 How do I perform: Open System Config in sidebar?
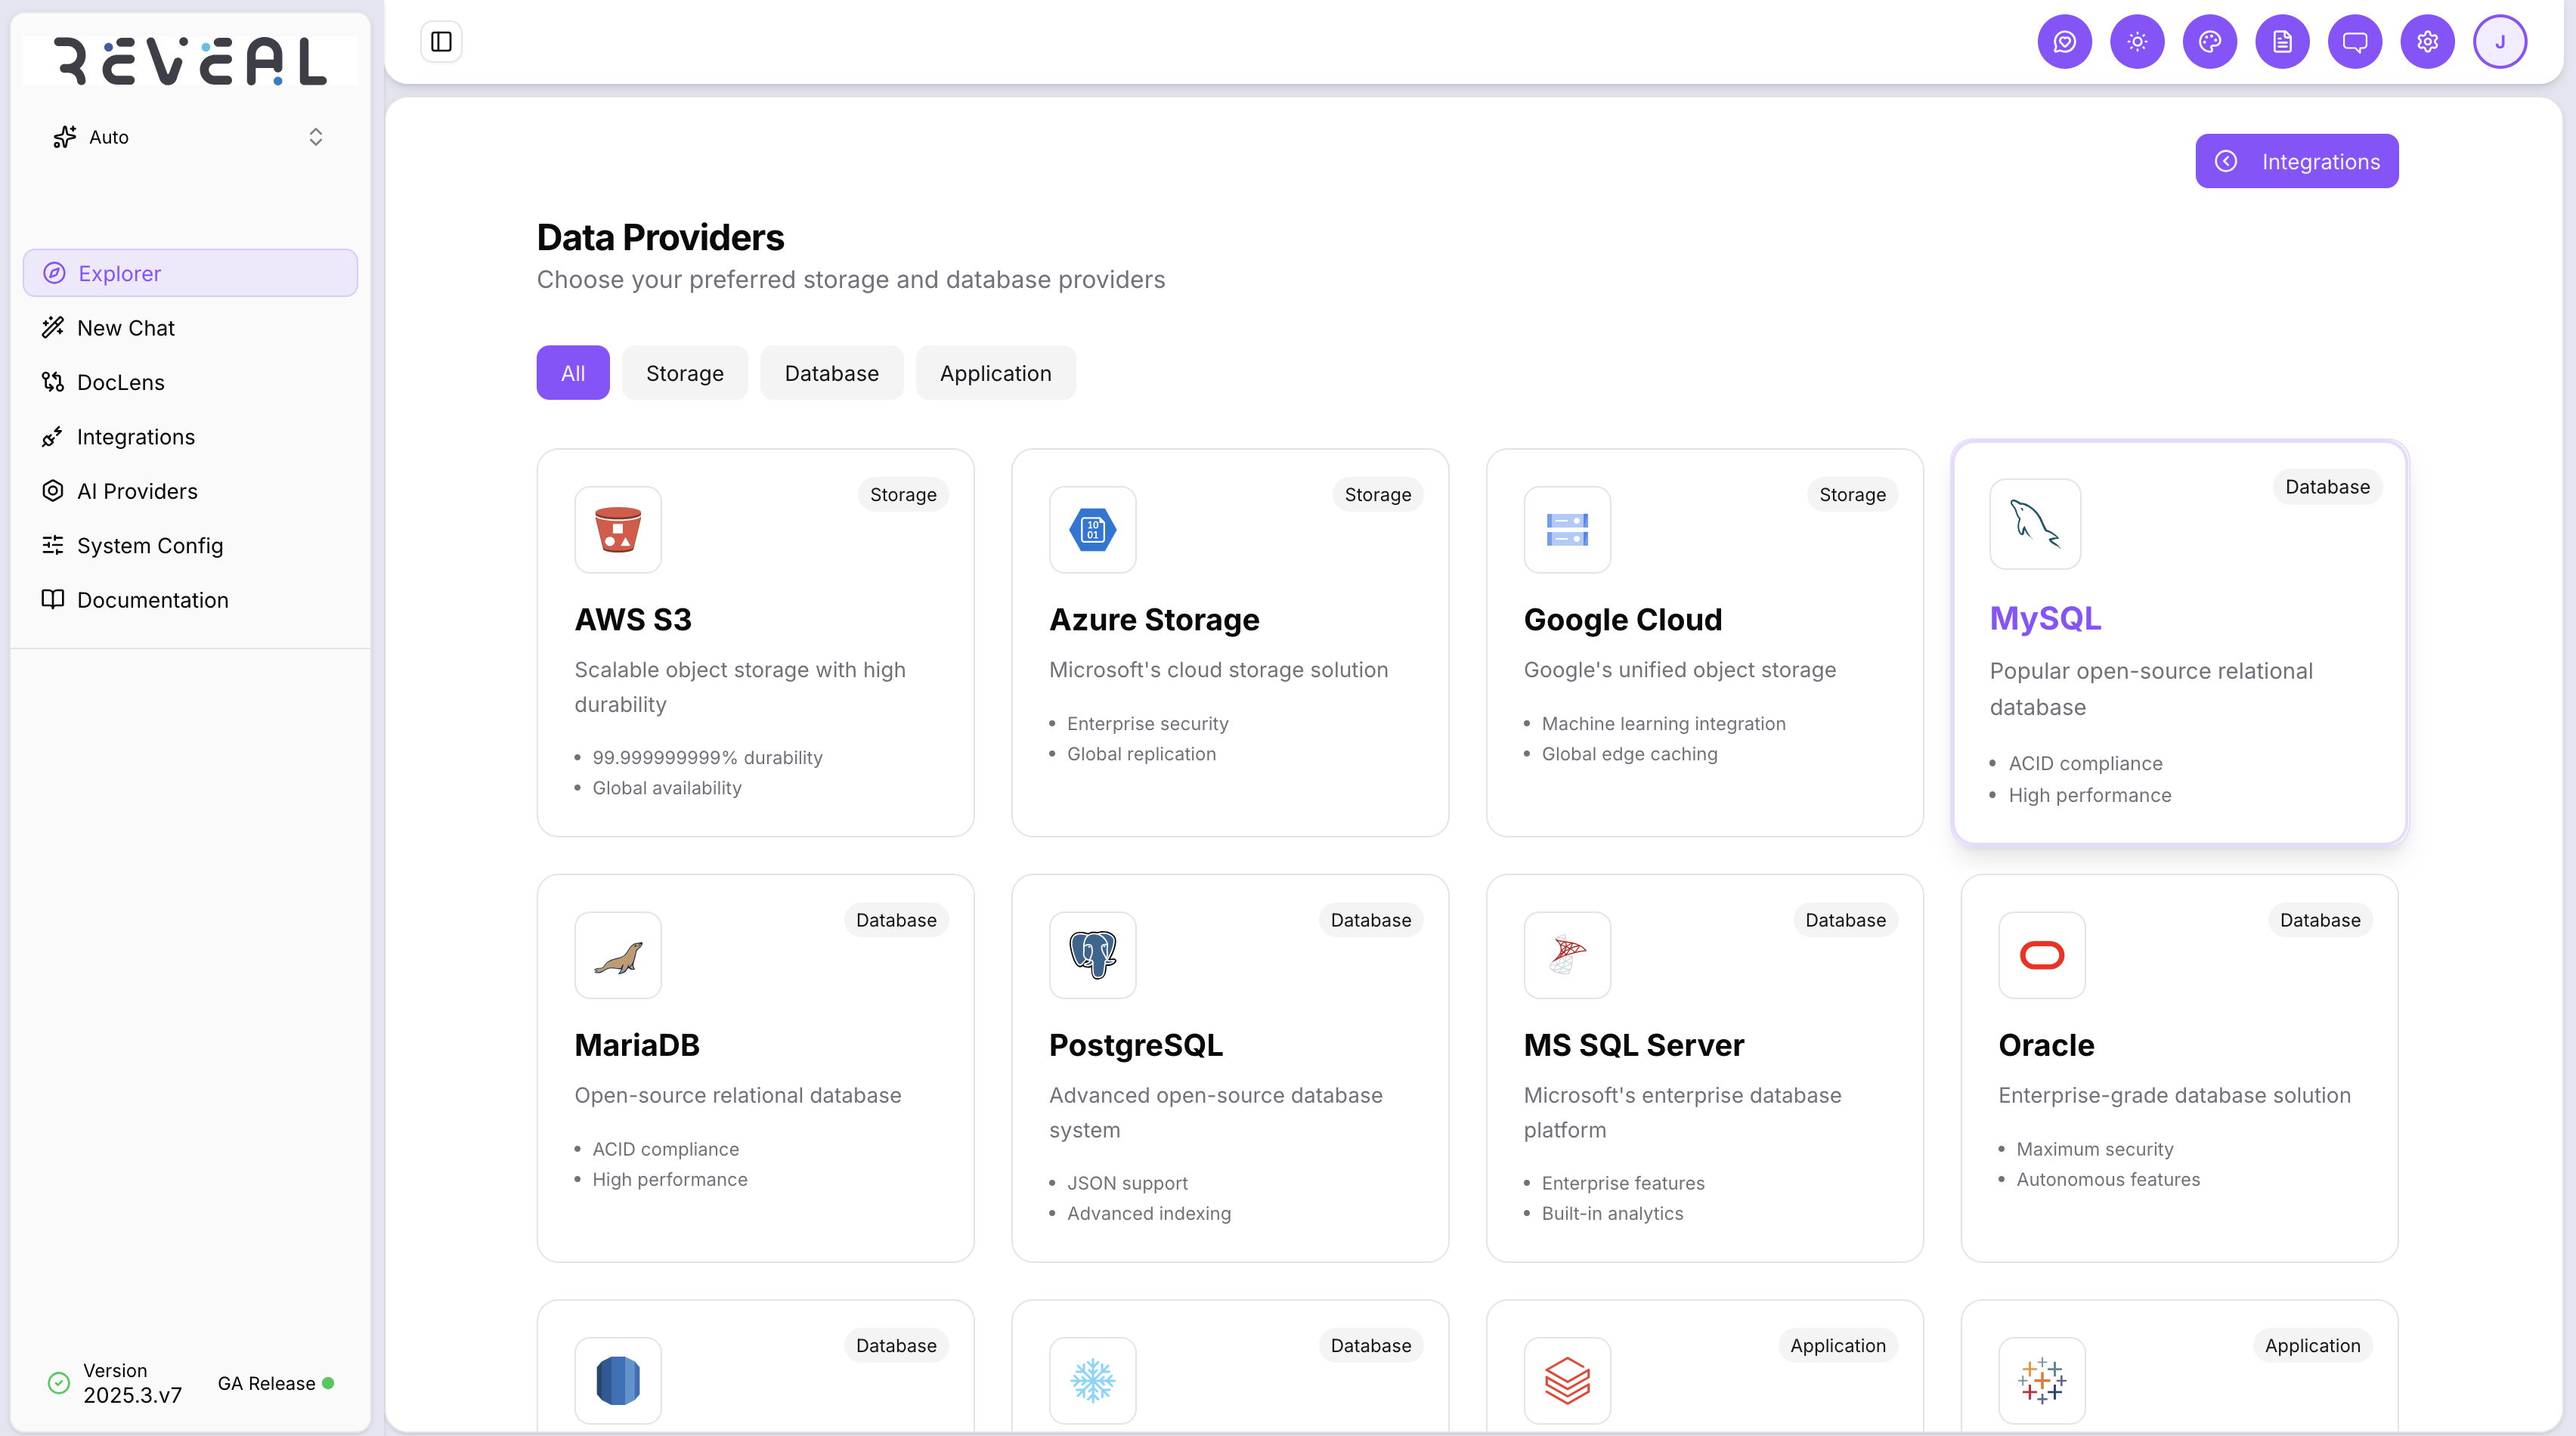190,545
